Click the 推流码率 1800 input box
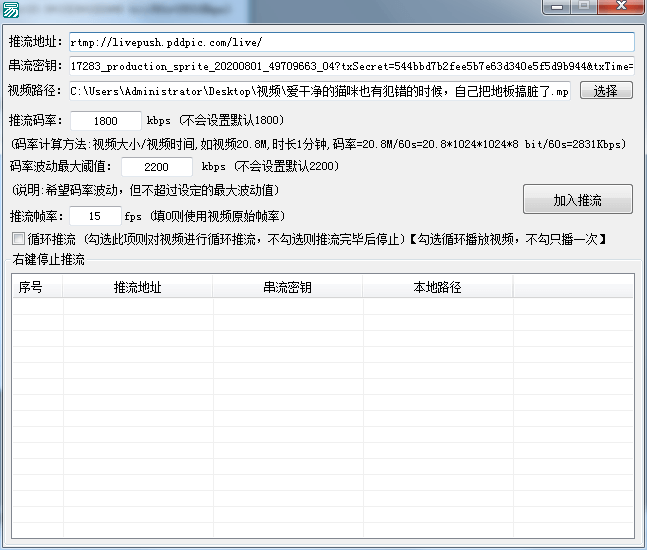The image size is (647, 550). pos(106,121)
